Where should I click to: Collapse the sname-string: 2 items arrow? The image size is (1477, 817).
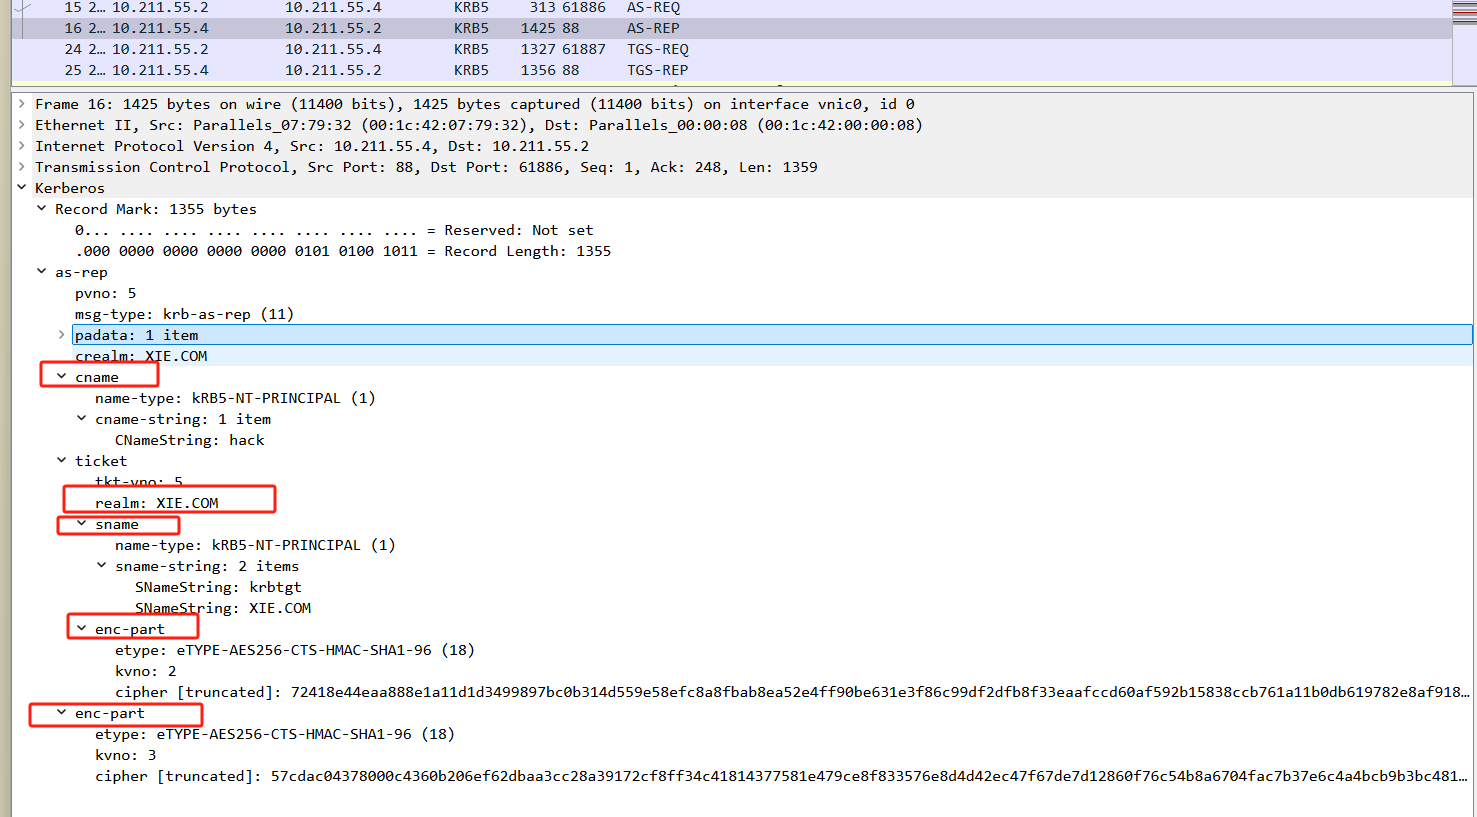tap(101, 566)
